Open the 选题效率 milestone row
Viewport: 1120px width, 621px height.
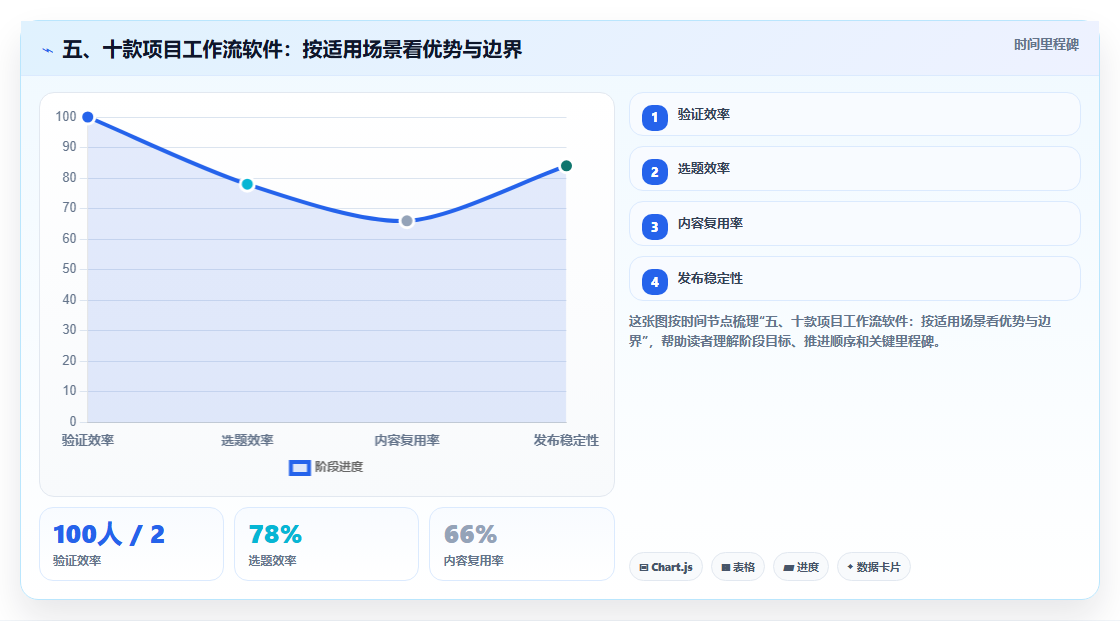tap(854, 169)
